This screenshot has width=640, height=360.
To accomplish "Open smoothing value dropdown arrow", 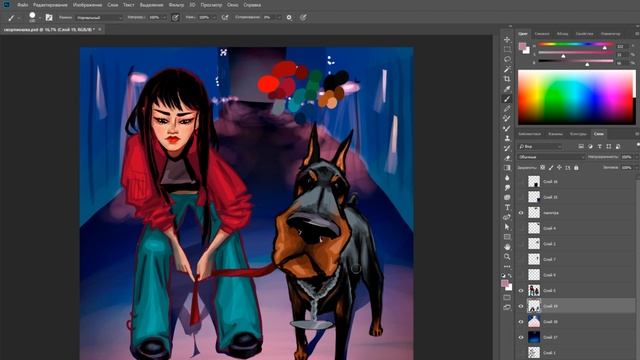I will (279, 18).
